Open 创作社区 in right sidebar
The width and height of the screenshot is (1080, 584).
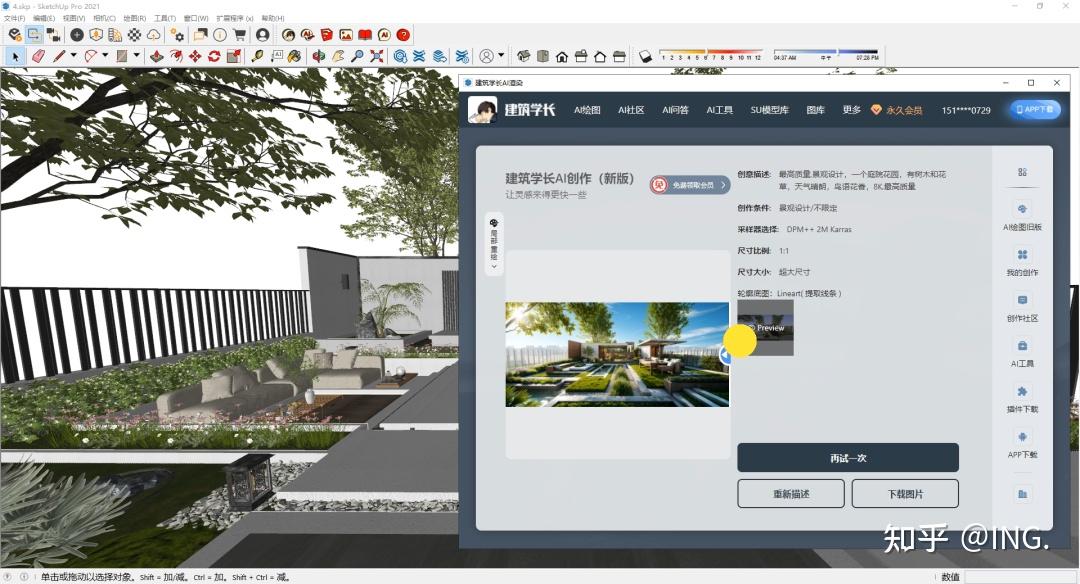[1022, 308]
